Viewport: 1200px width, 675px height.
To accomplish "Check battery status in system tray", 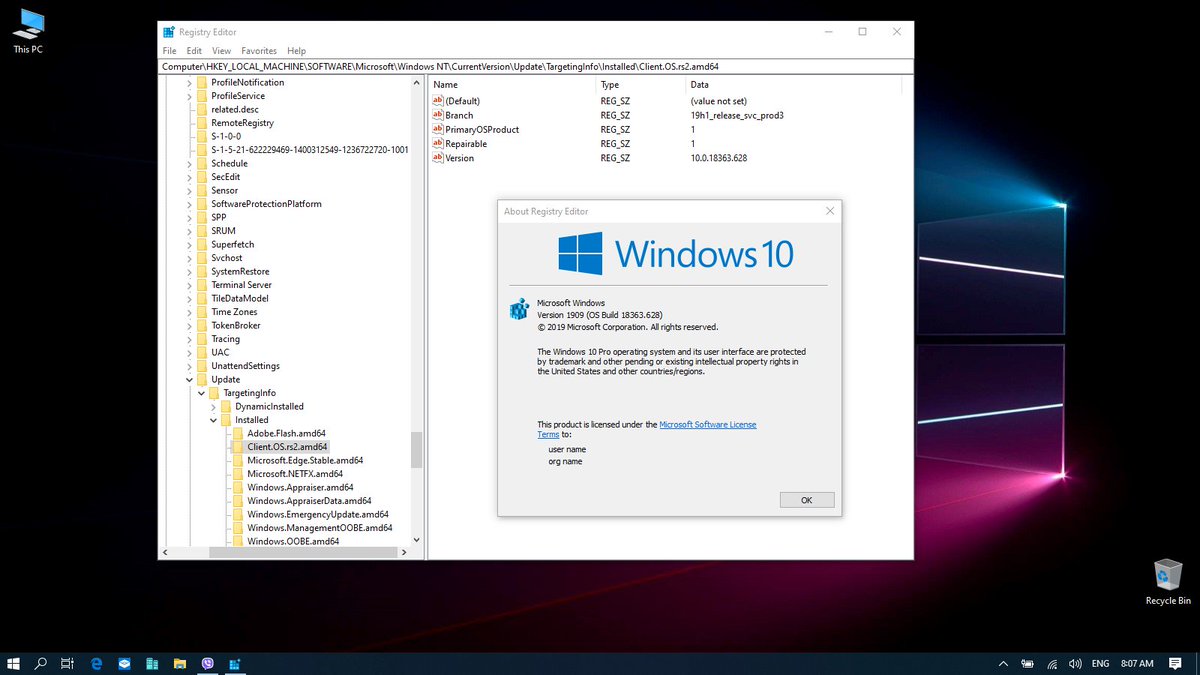I will click(1028, 663).
